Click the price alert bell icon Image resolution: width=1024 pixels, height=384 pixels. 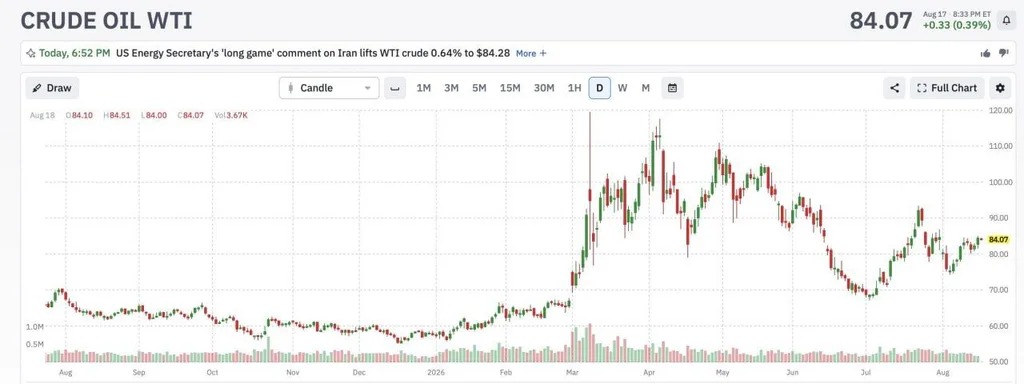point(1006,20)
